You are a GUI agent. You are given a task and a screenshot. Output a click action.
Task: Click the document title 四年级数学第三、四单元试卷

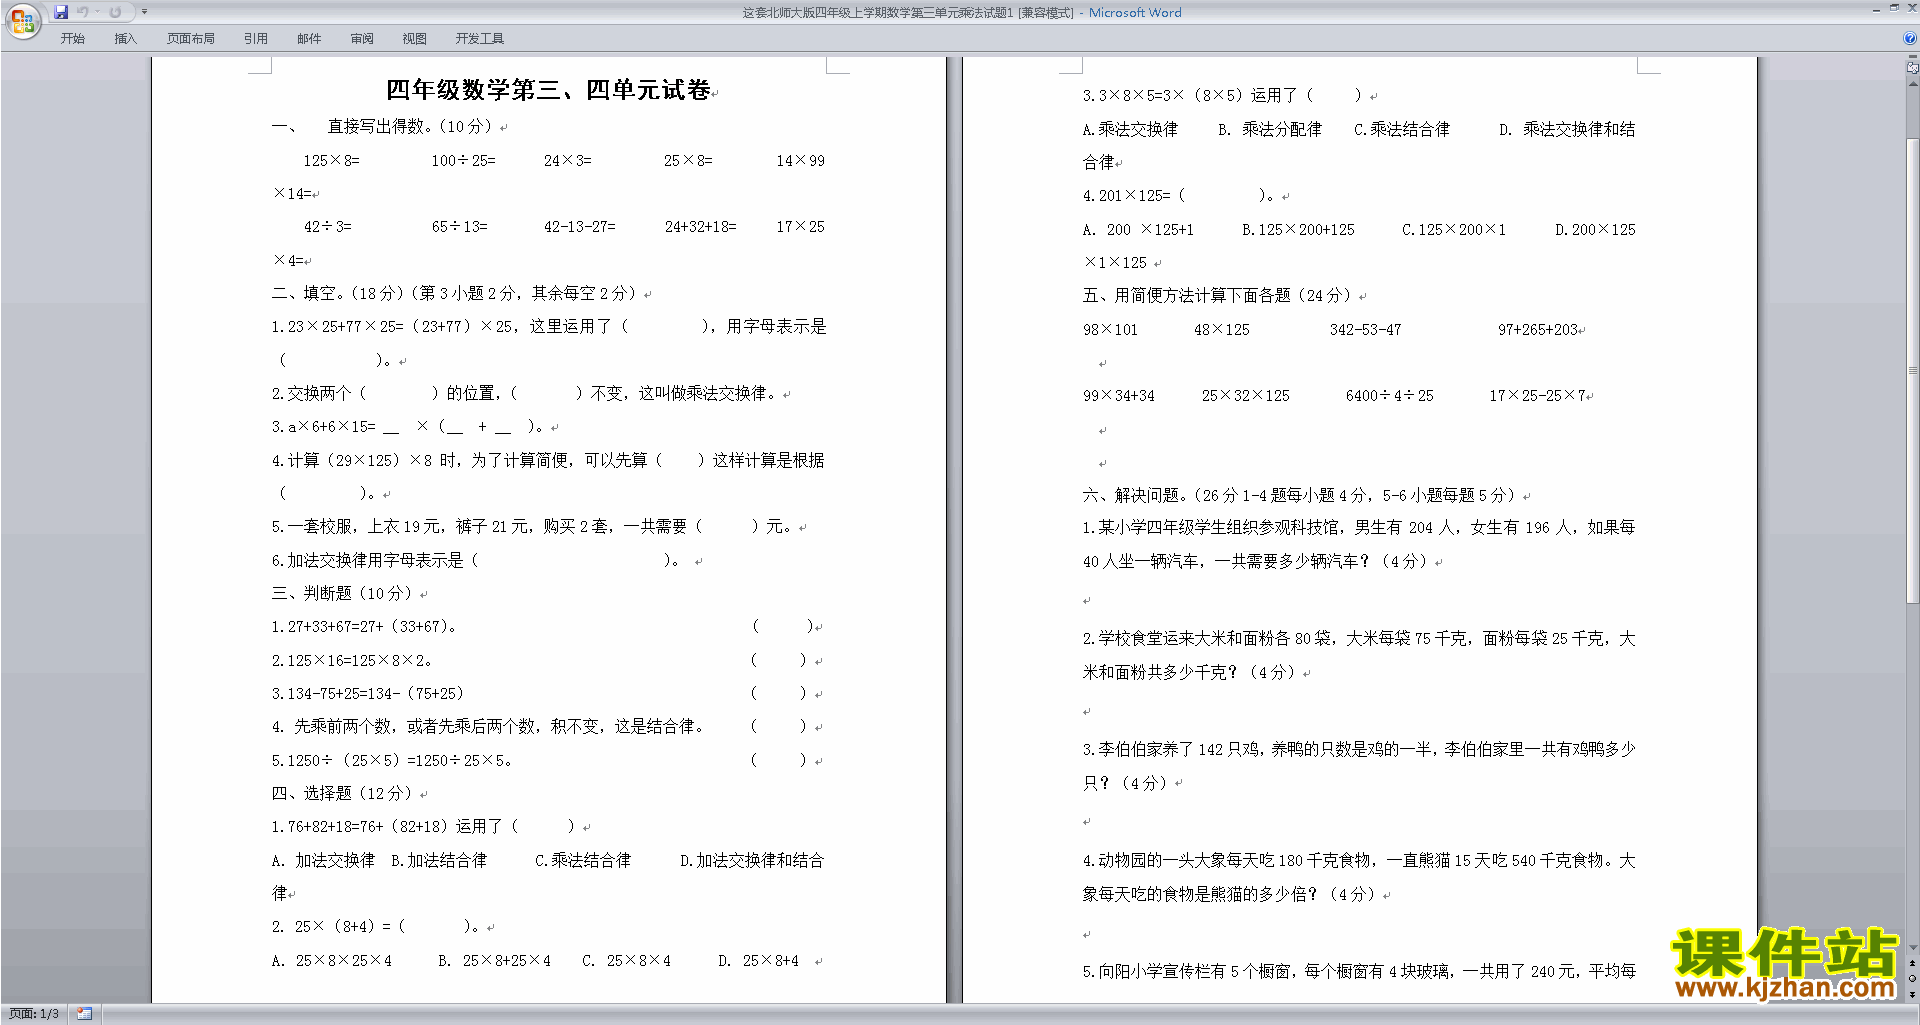pos(548,90)
